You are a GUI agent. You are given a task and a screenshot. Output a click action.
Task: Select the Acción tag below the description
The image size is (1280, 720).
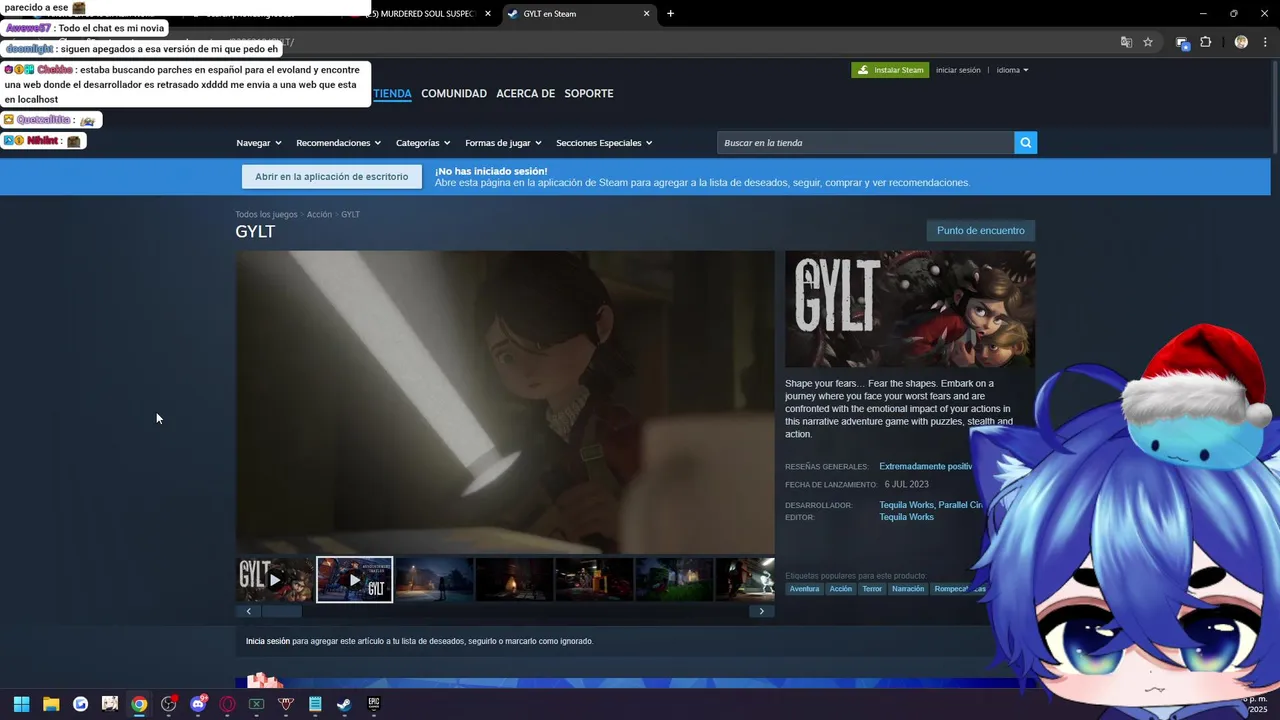(841, 589)
